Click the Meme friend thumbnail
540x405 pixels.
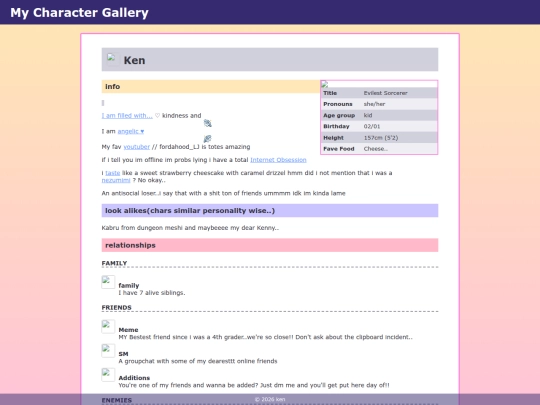(x=108, y=326)
